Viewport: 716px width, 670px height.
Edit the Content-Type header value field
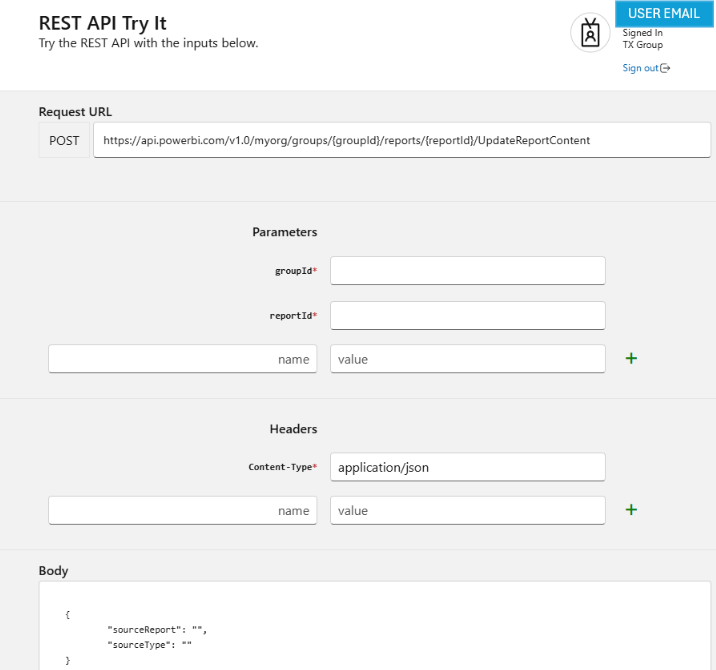pyautogui.click(x=467, y=467)
